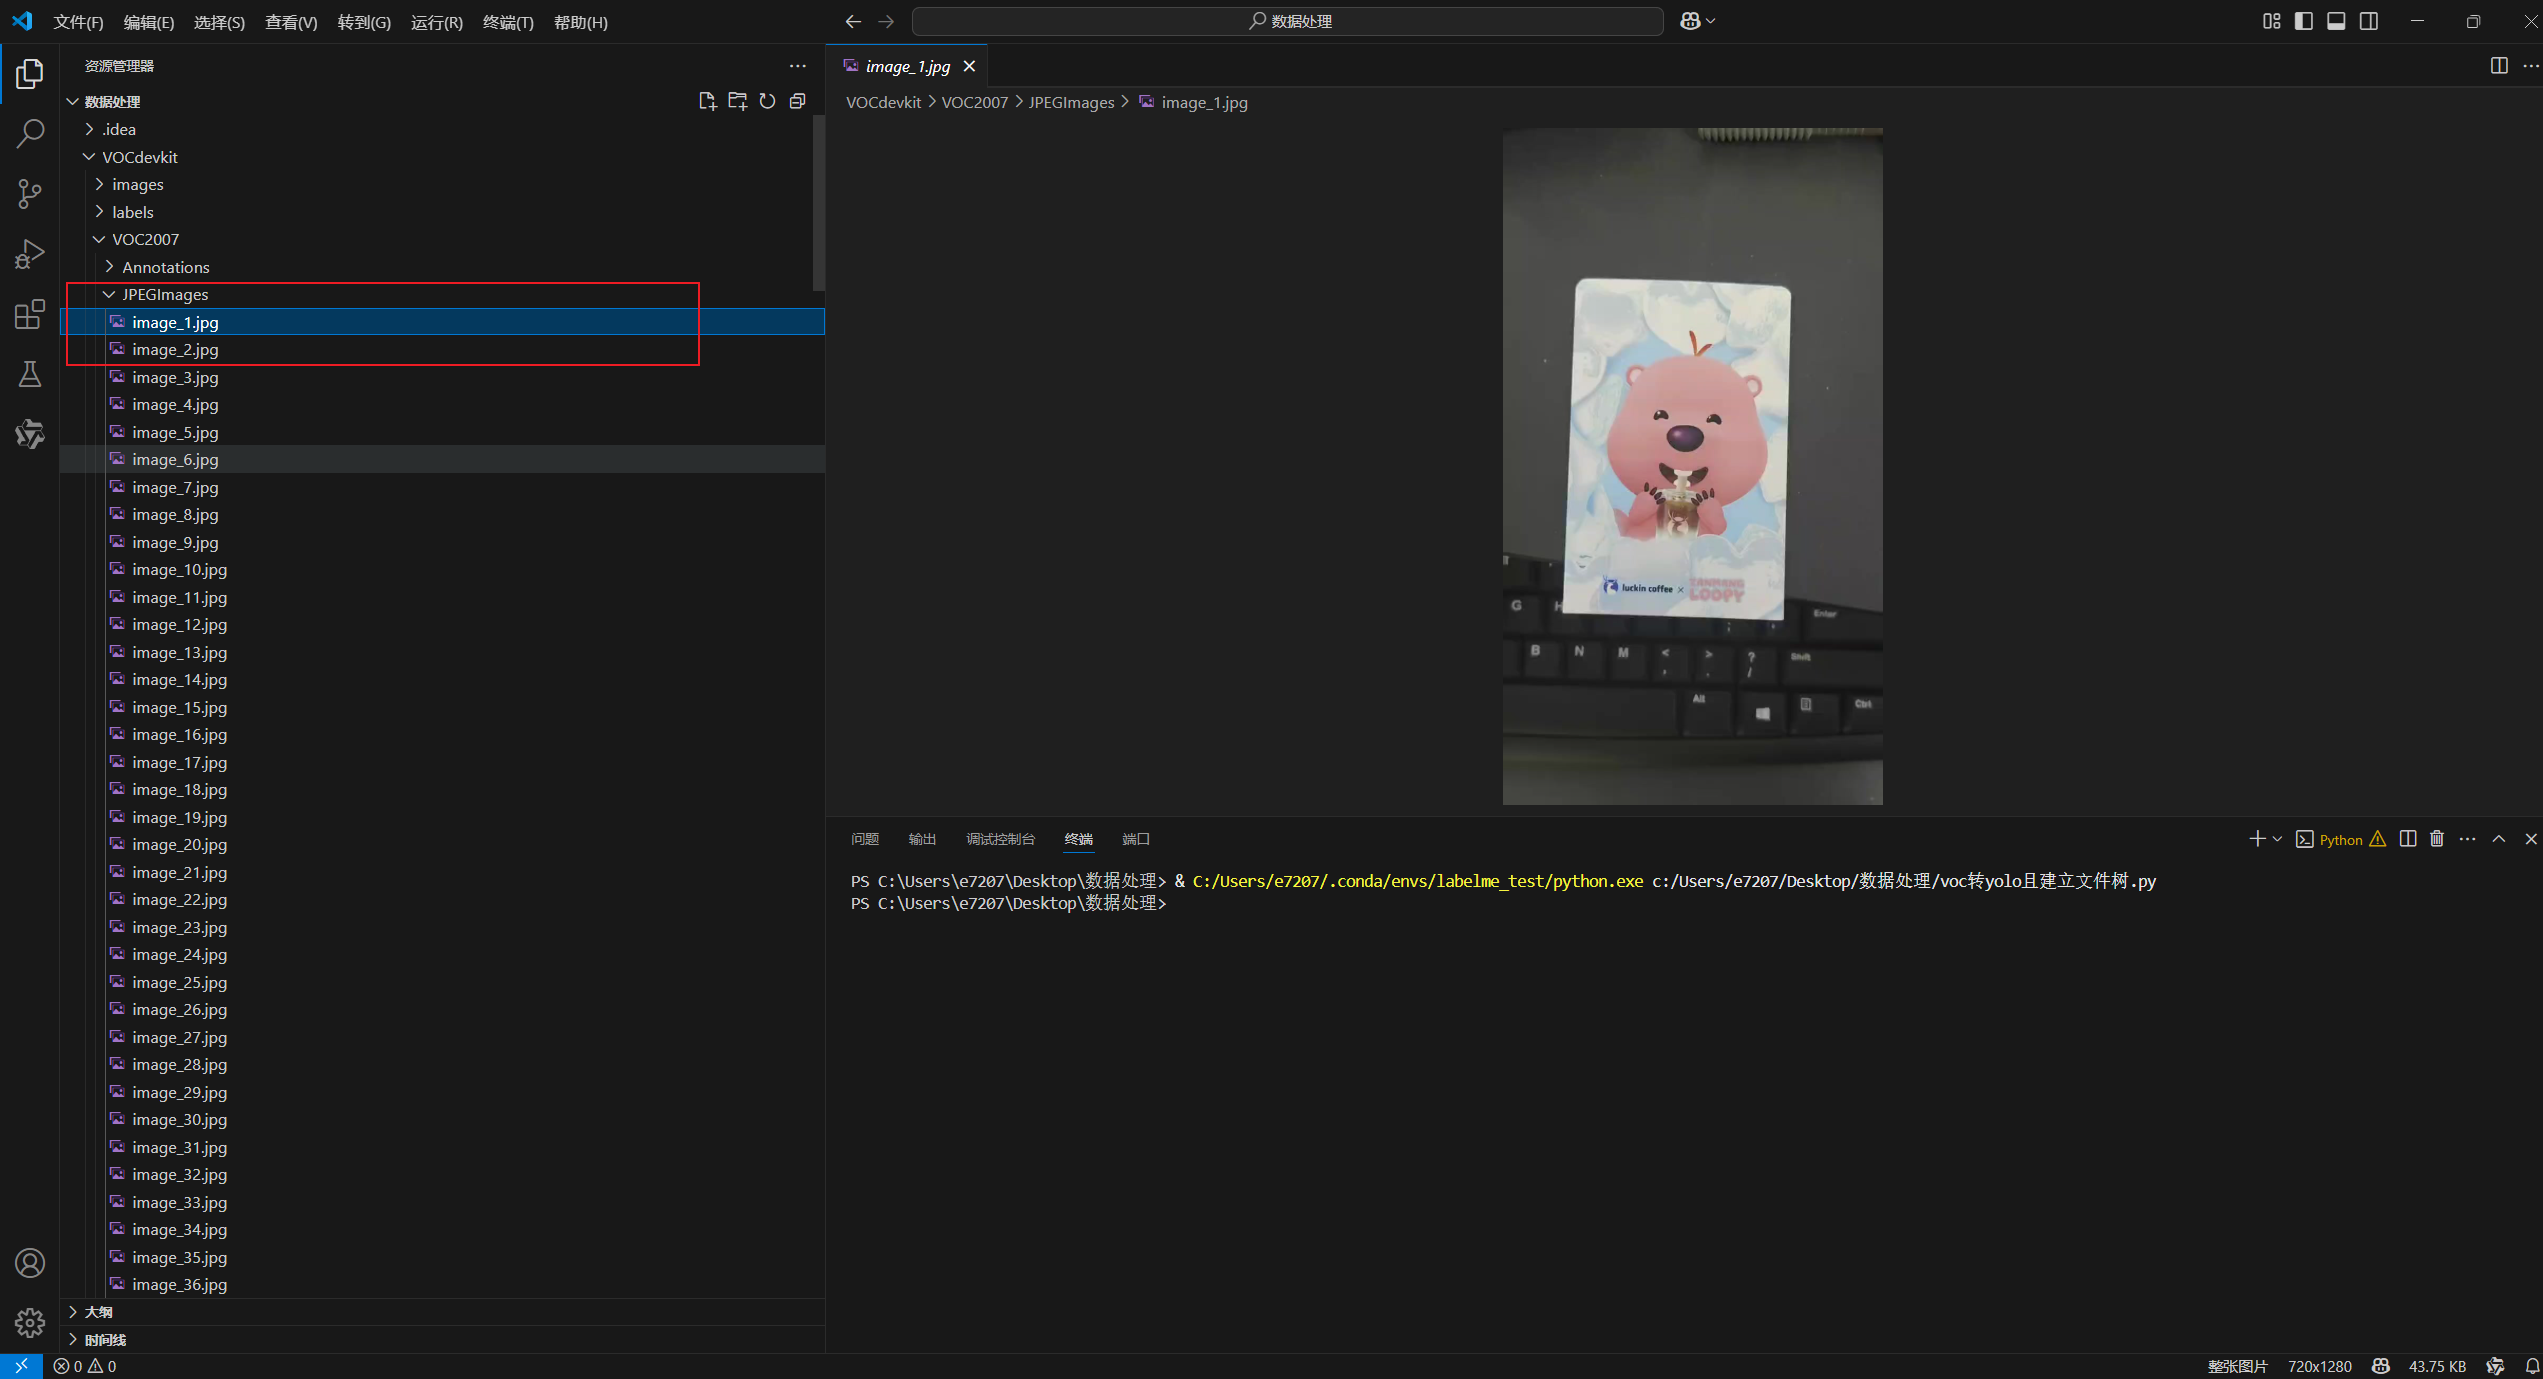Screen dimensions: 2543x1379
Task: Toggle the secondary side bar
Action: click(x=2369, y=21)
